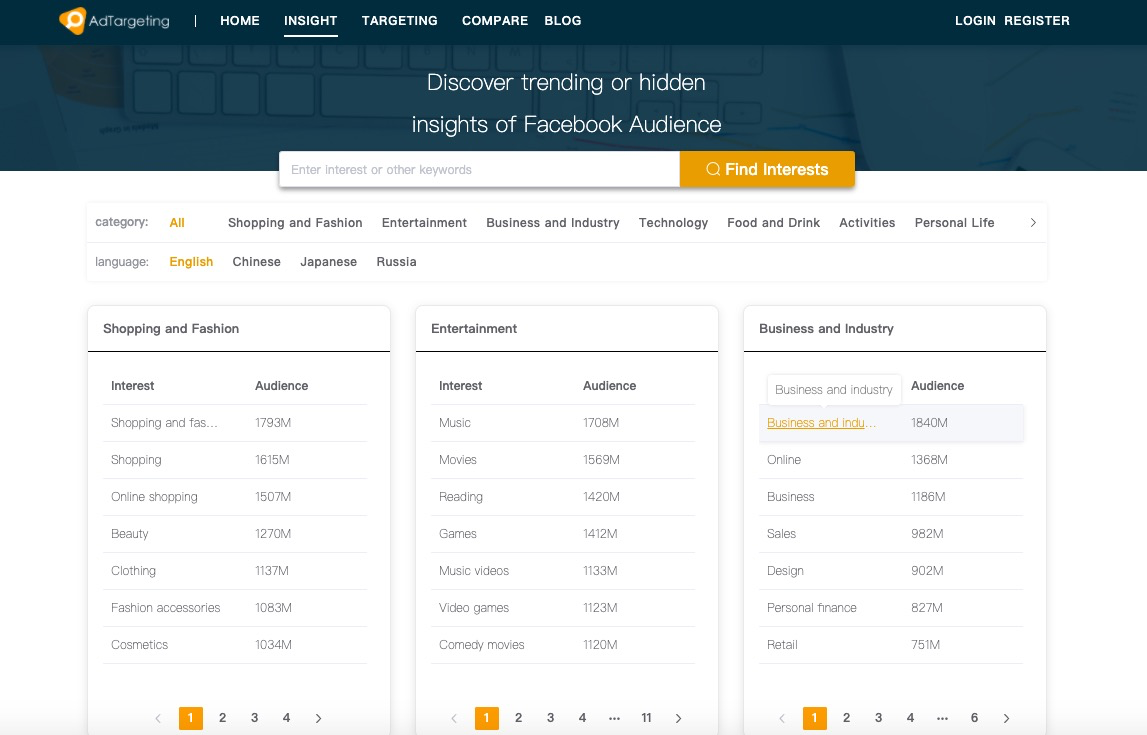
Task: Previous page arrow in Shopping and Fashion
Action: click(158, 718)
